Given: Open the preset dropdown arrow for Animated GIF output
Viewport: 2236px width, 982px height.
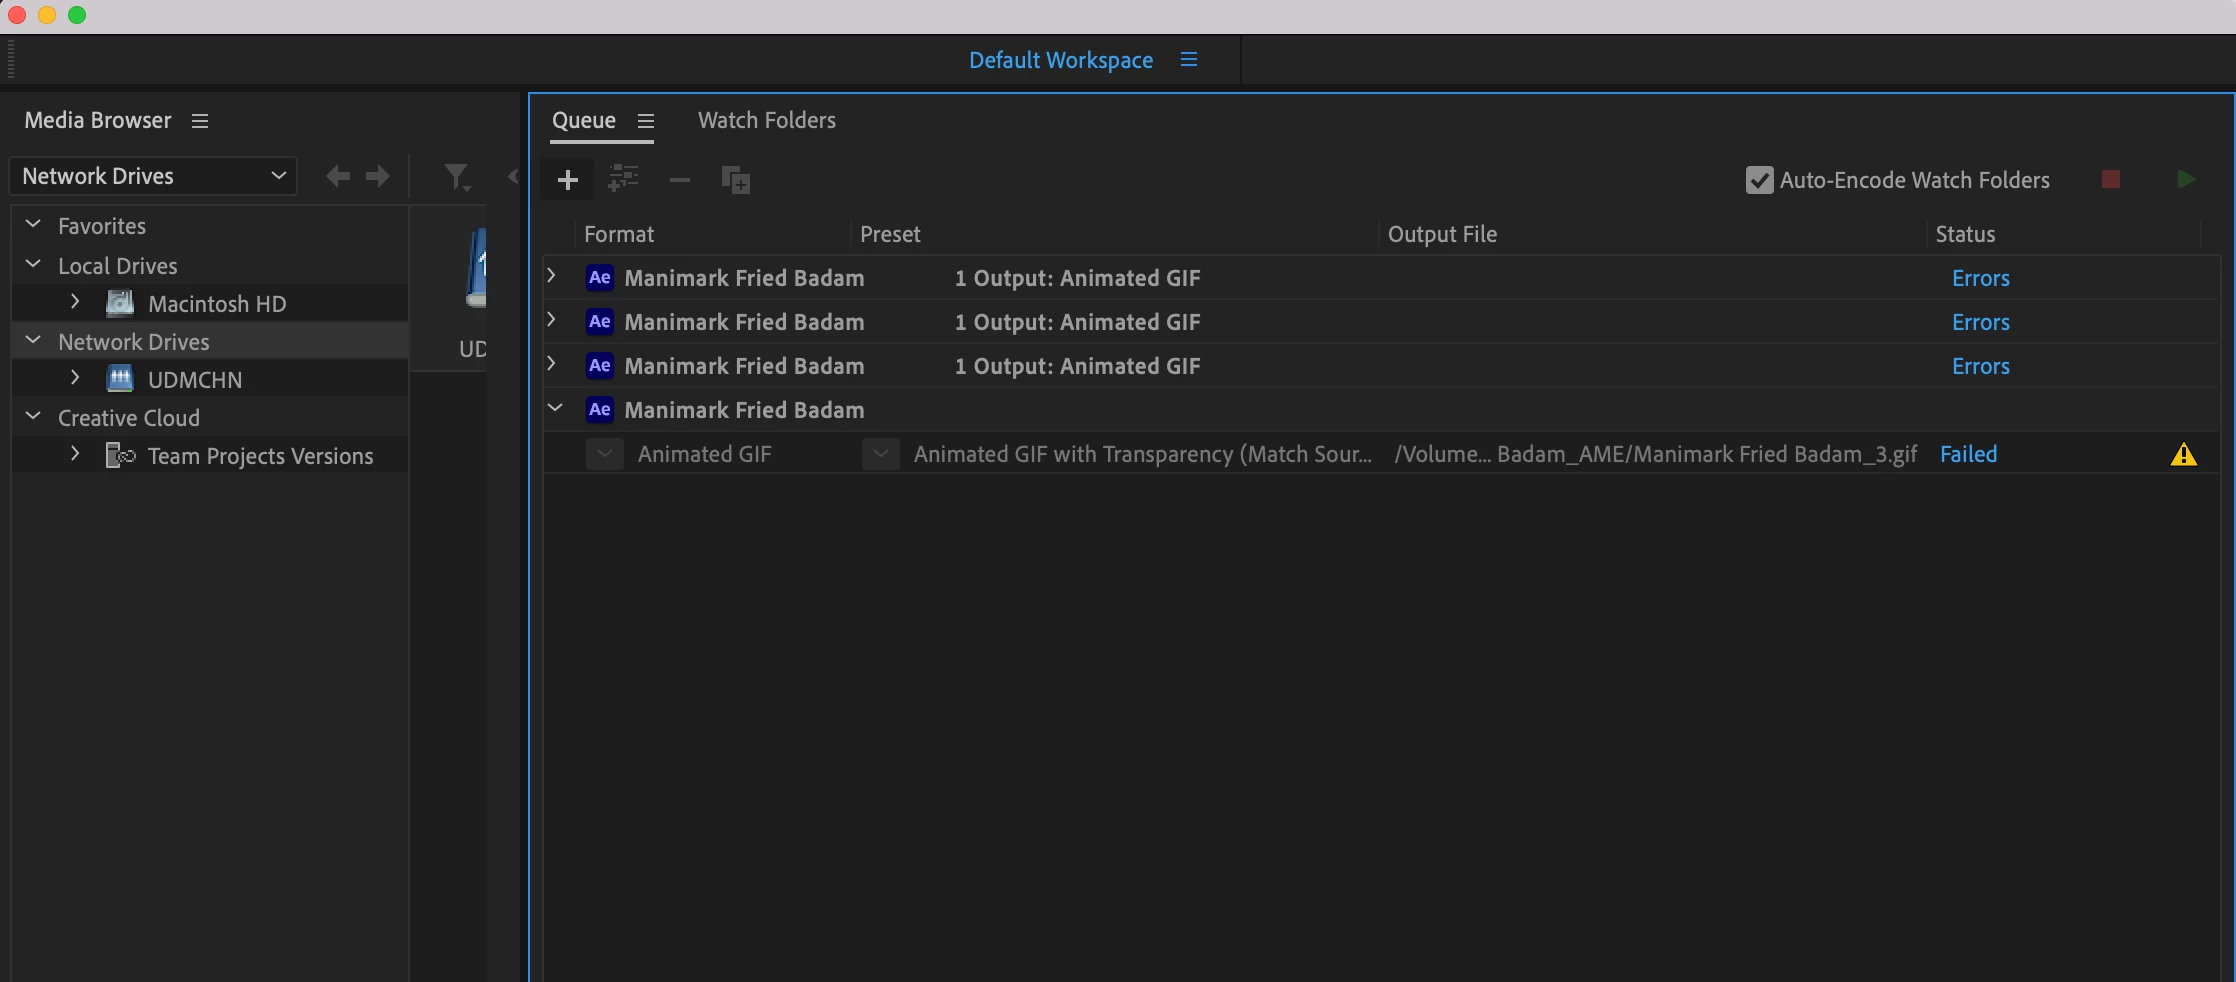Looking at the screenshot, I should click(881, 455).
